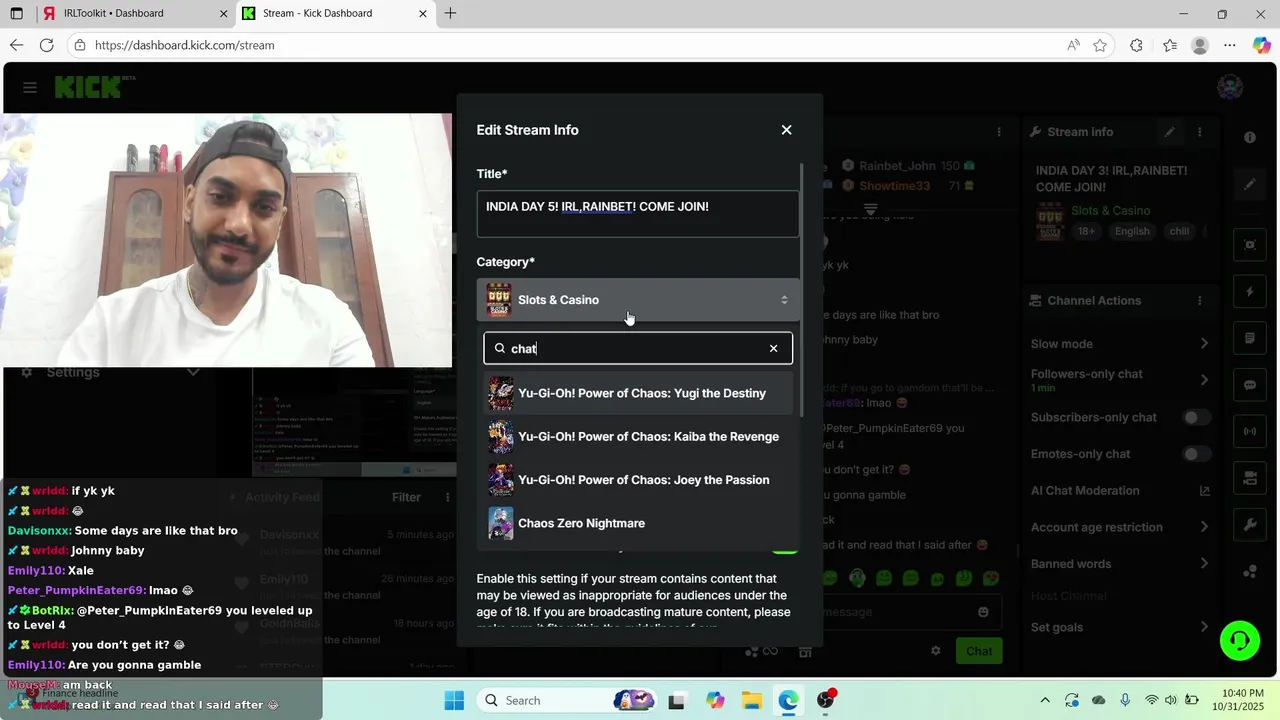1280x720 pixels.
Task: Edit stream info using panel pencil icon
Action: tap(1170, 132)
